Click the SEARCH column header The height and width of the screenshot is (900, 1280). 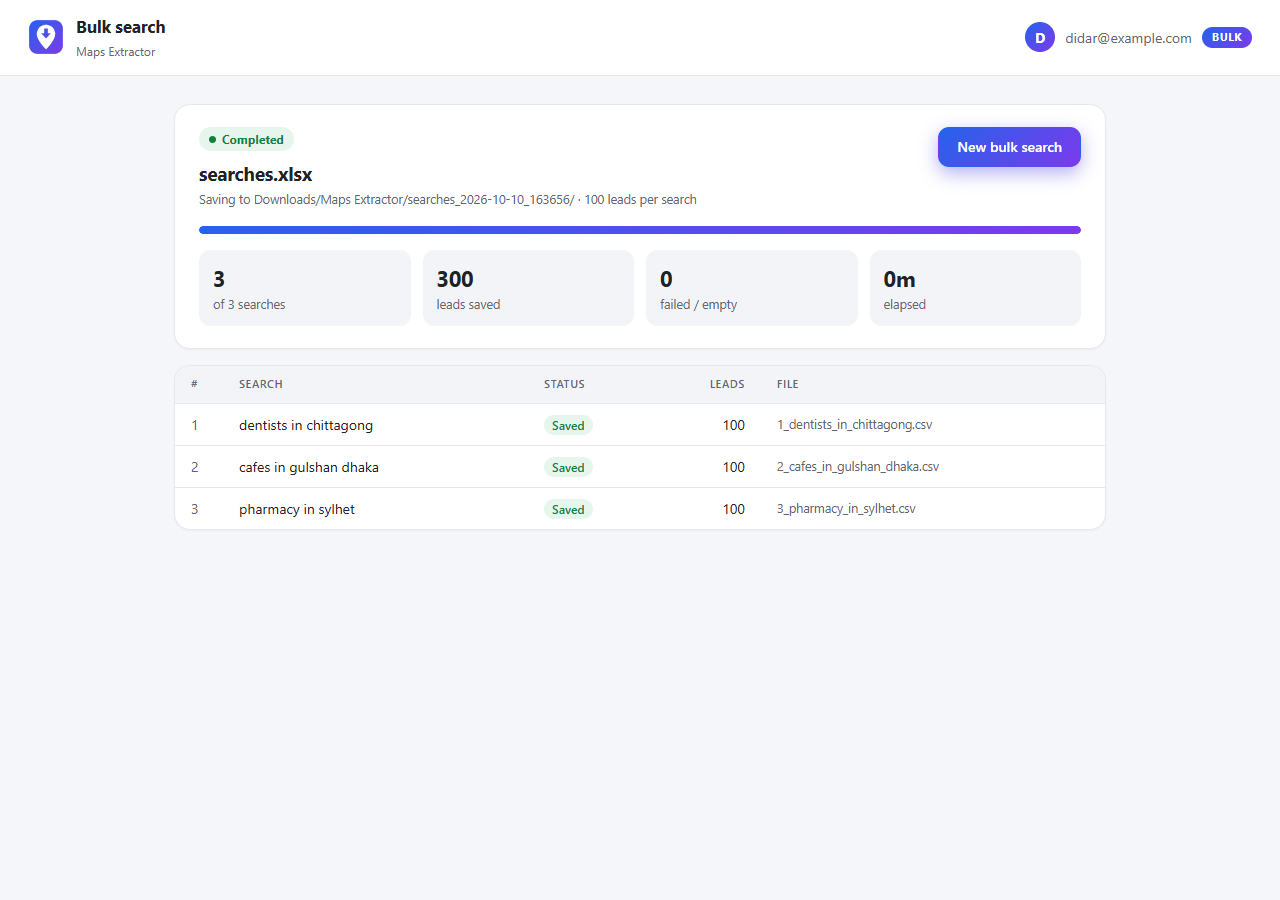[261, 384]
